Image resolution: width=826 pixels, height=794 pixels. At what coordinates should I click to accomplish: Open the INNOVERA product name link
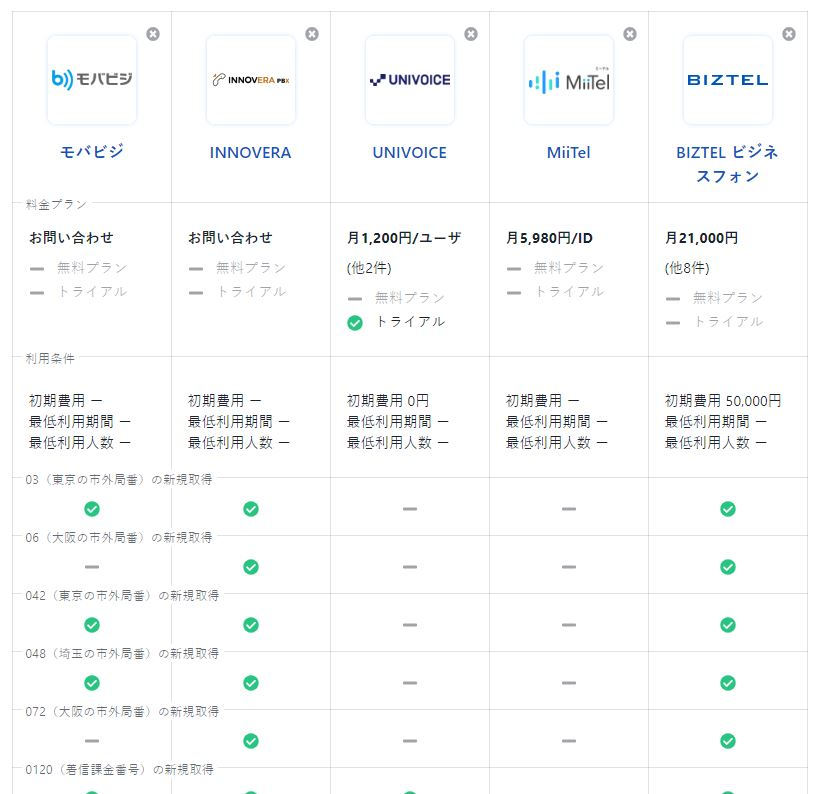tap(251, 153)
